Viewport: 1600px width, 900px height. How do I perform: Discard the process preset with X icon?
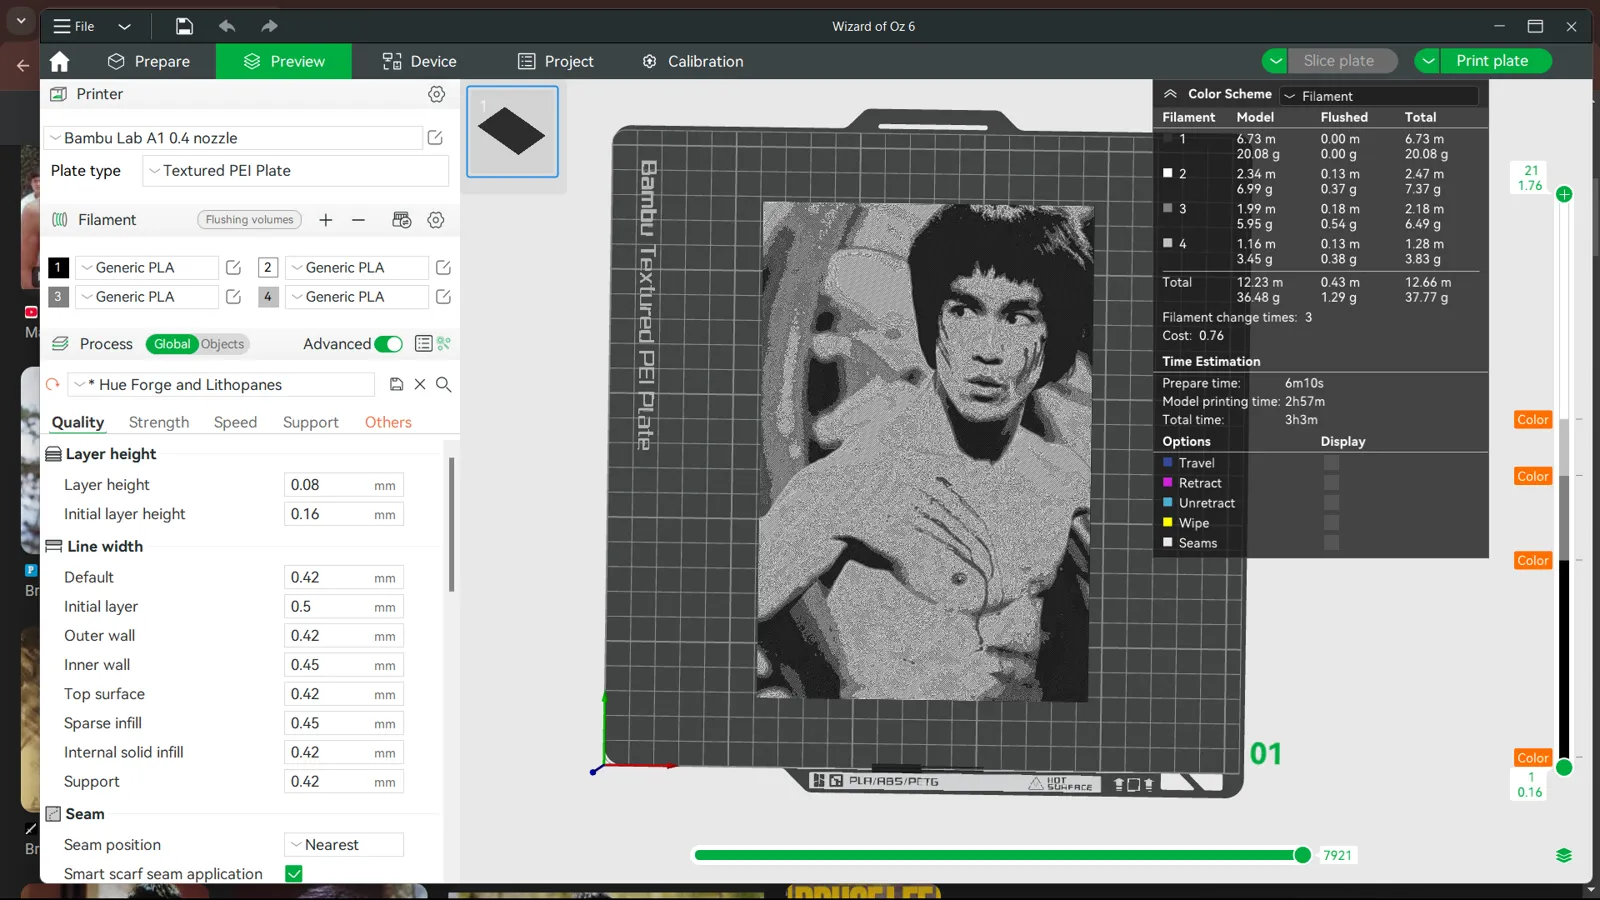tap(420, 385)
